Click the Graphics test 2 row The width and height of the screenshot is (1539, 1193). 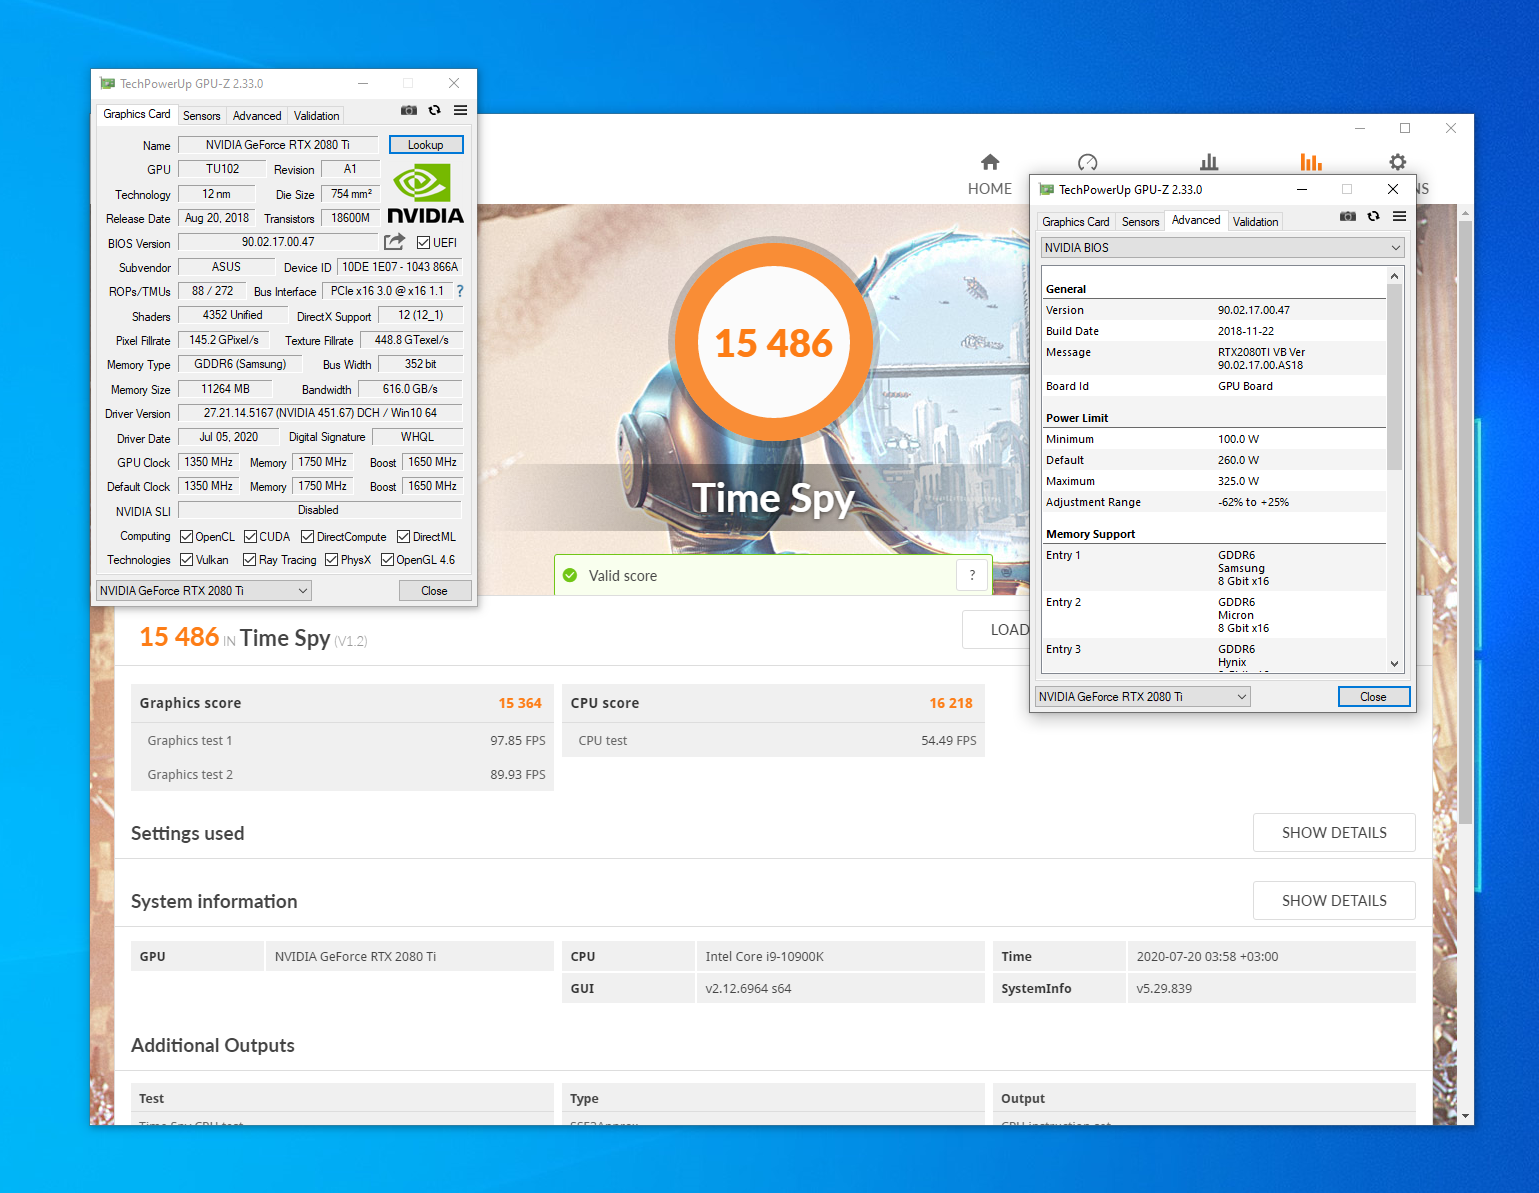pos(342,774)
